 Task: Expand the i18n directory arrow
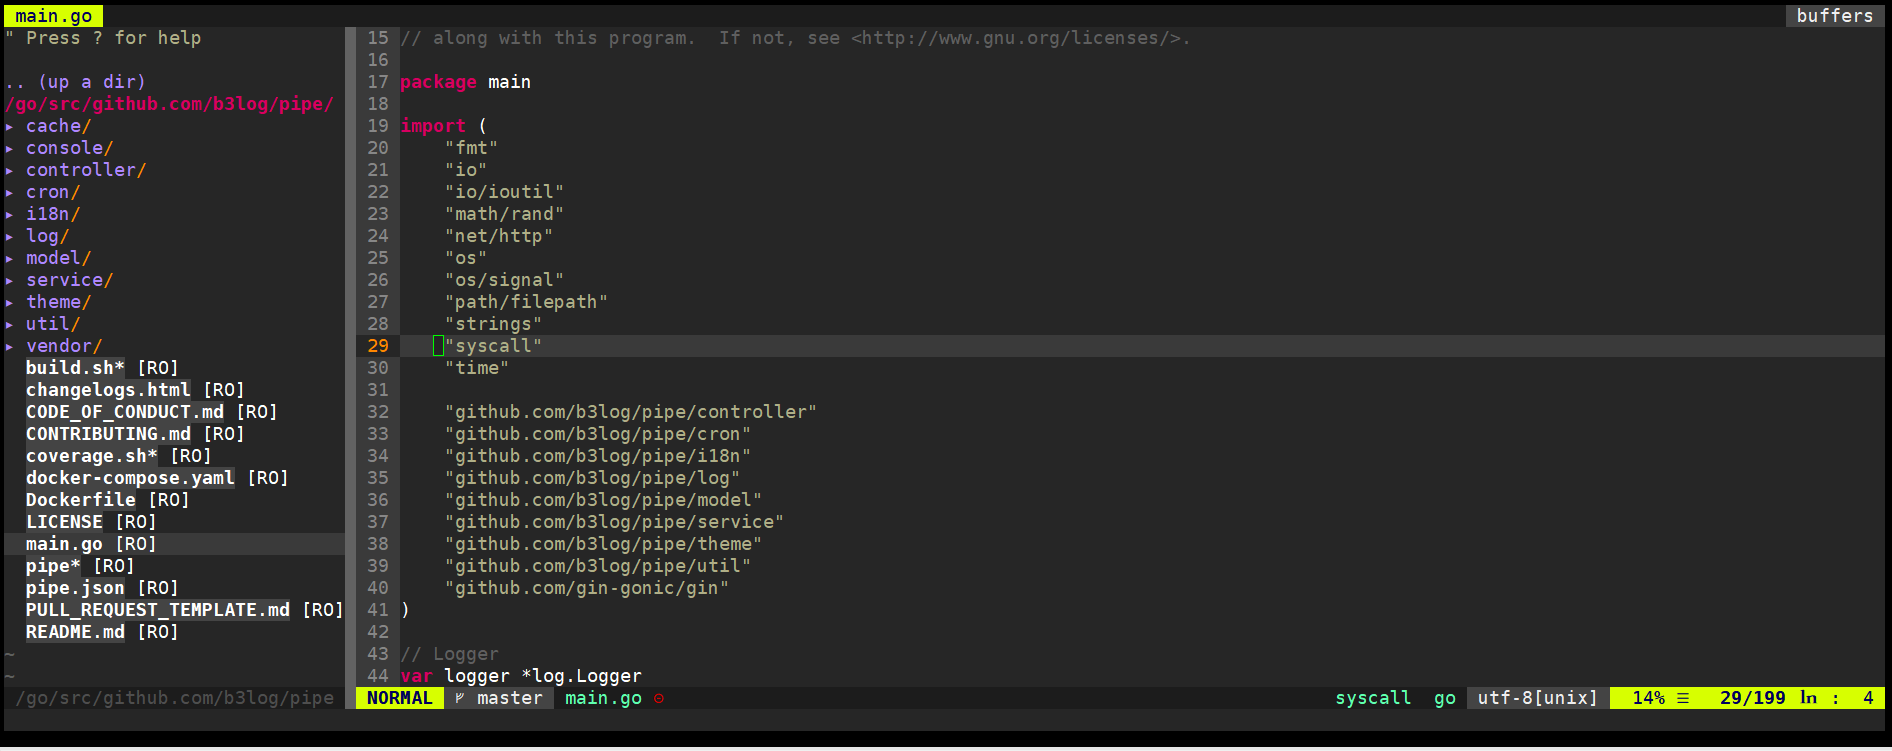(10, 215)
